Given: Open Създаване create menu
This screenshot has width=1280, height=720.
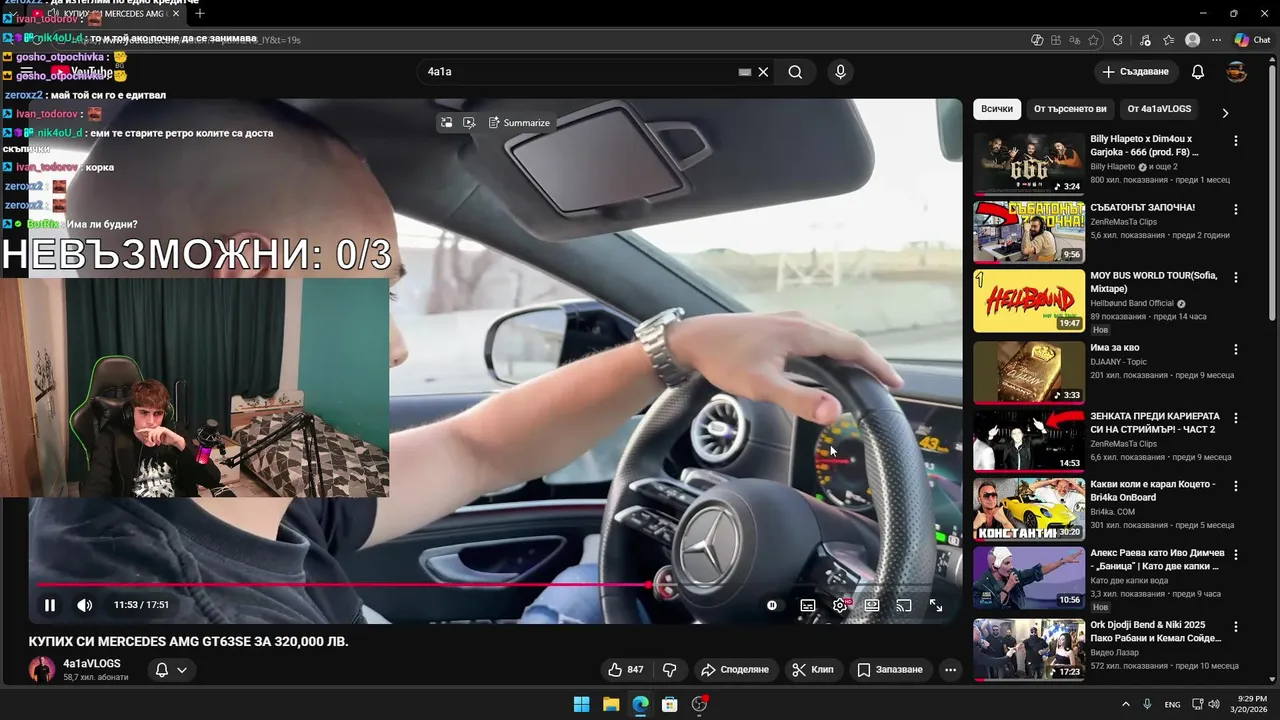Looking at the screenshot, I should tap(1135, 72).
